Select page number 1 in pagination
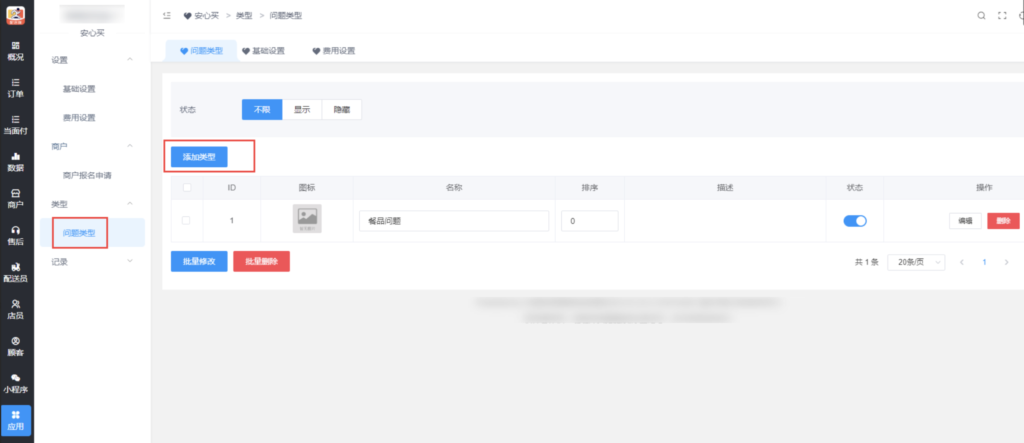The height and width of the screenshot is (443, 1024). [x=984, y=262]
